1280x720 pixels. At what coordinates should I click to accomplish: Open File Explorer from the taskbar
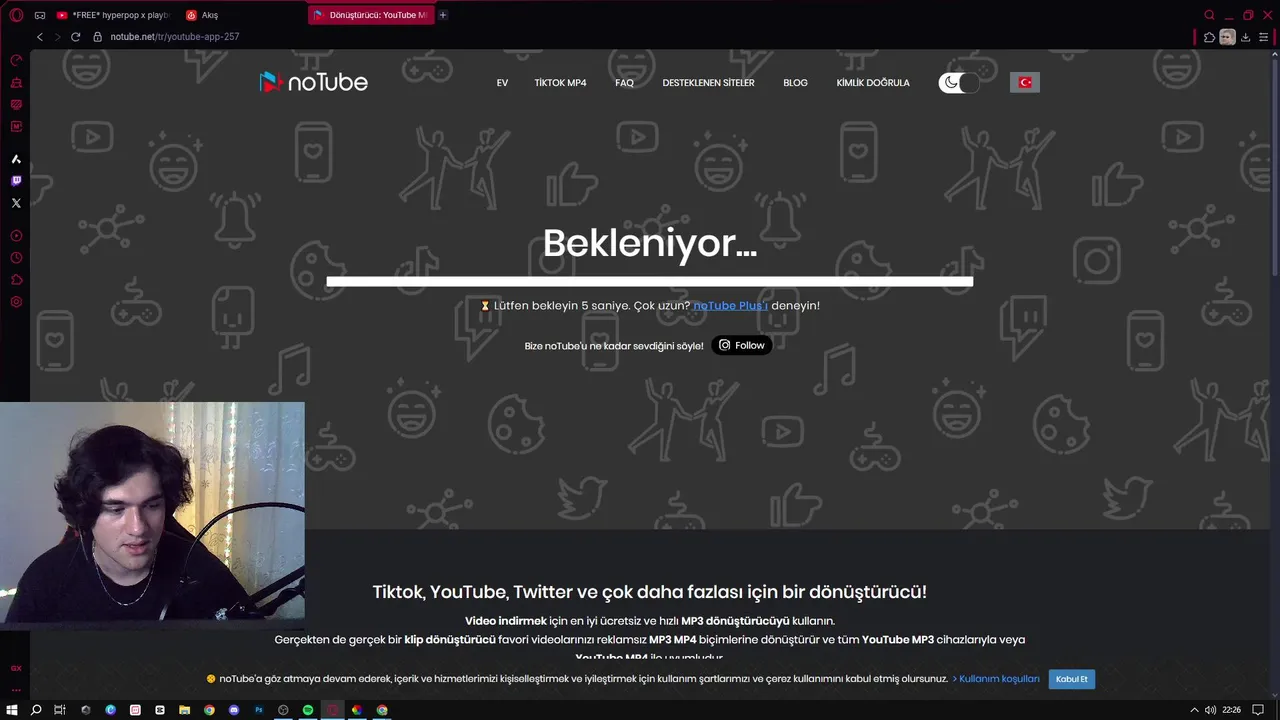(184, 710)
